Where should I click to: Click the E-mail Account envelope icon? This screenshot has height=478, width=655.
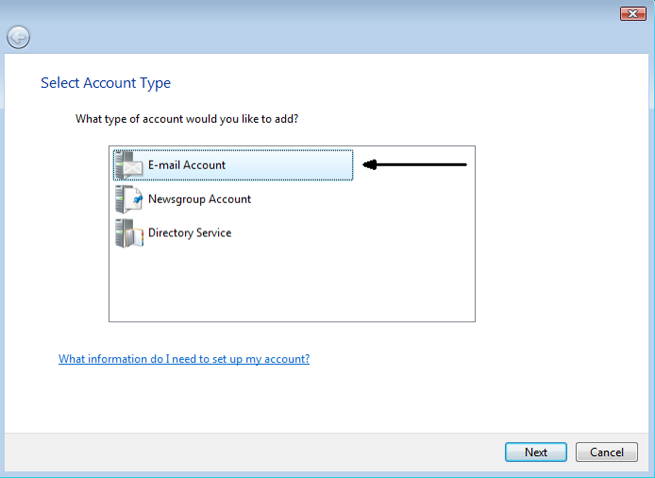[x=129, y=165]
